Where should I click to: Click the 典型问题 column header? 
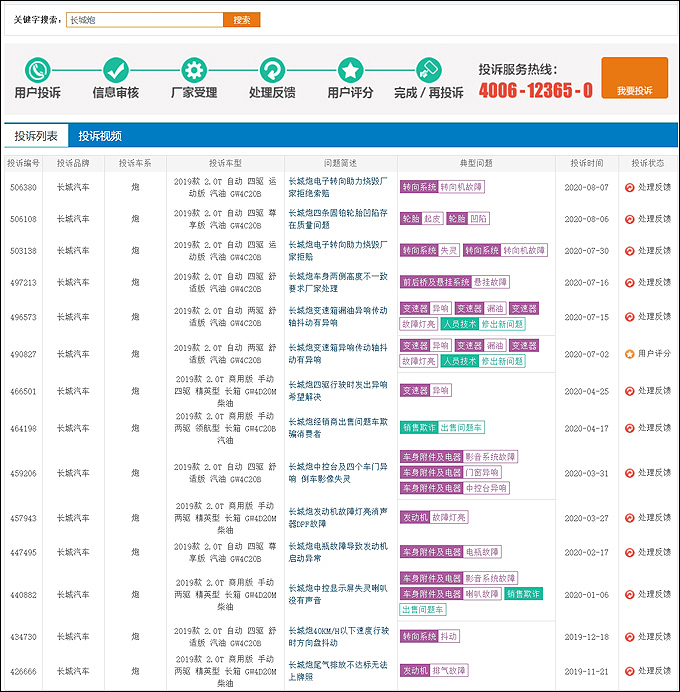pos(476,163)
